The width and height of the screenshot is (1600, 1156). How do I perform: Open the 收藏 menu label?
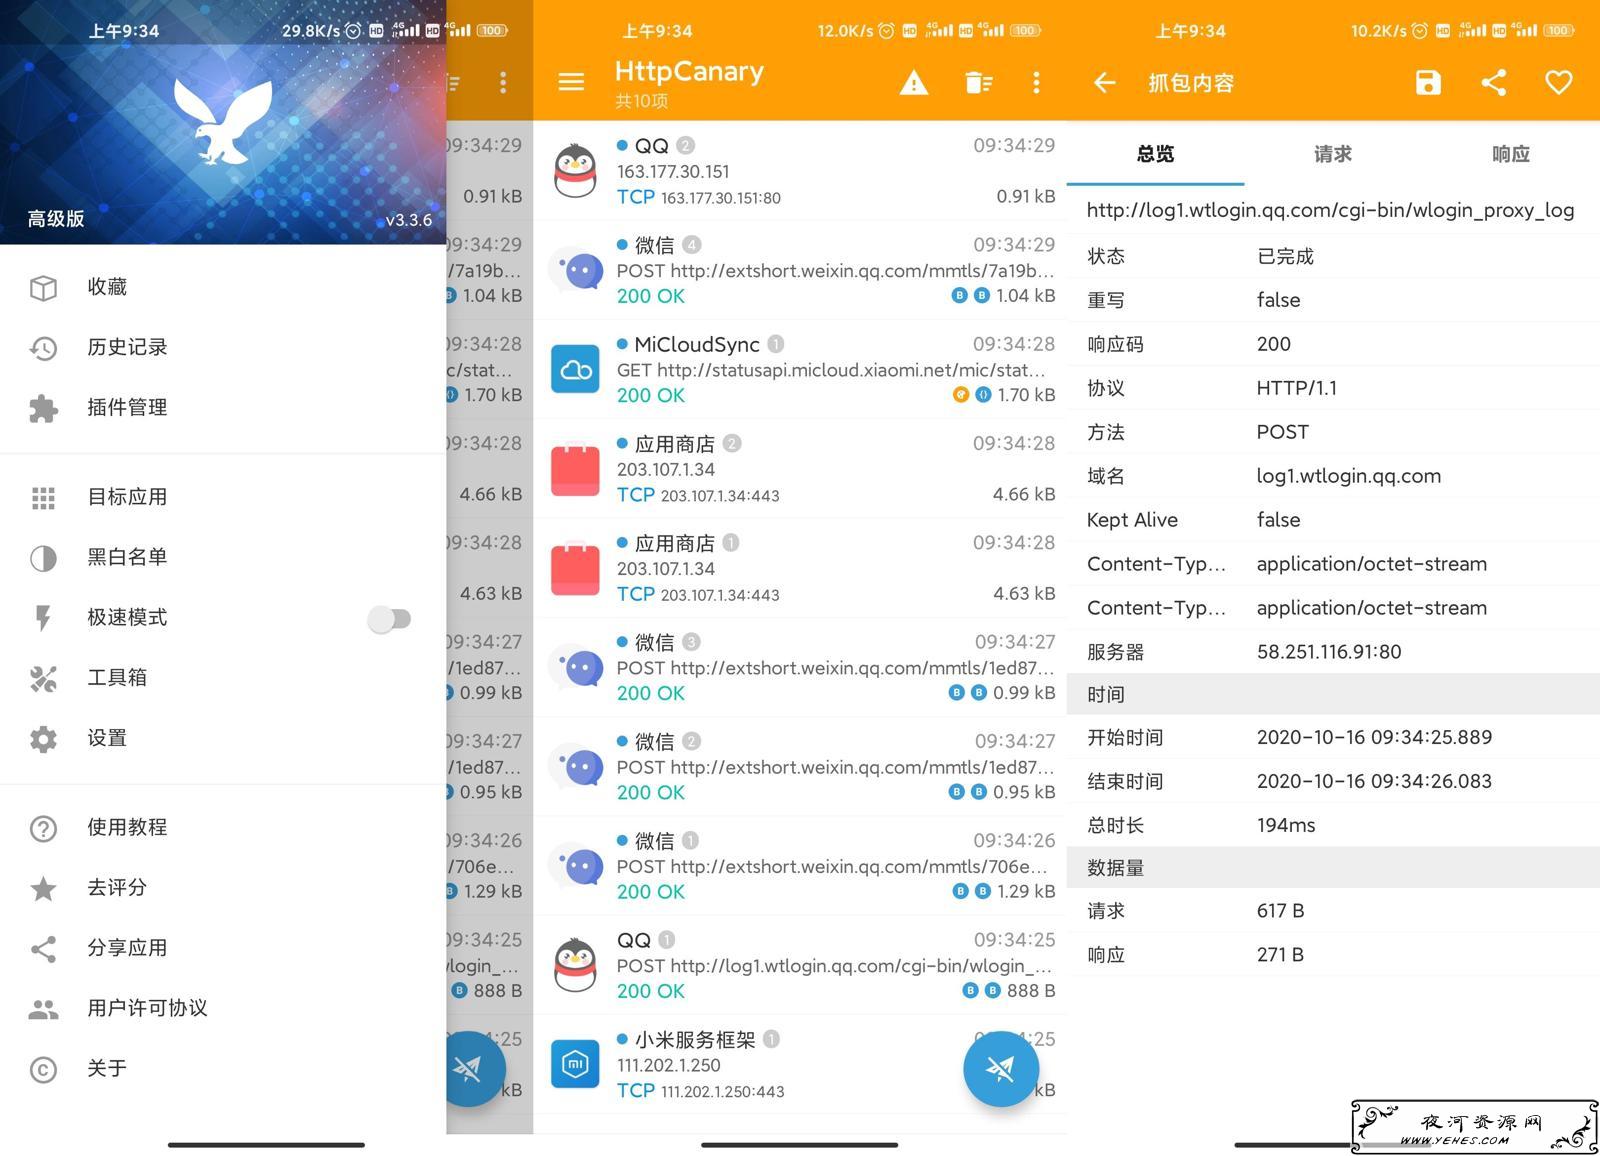(107, 287)
